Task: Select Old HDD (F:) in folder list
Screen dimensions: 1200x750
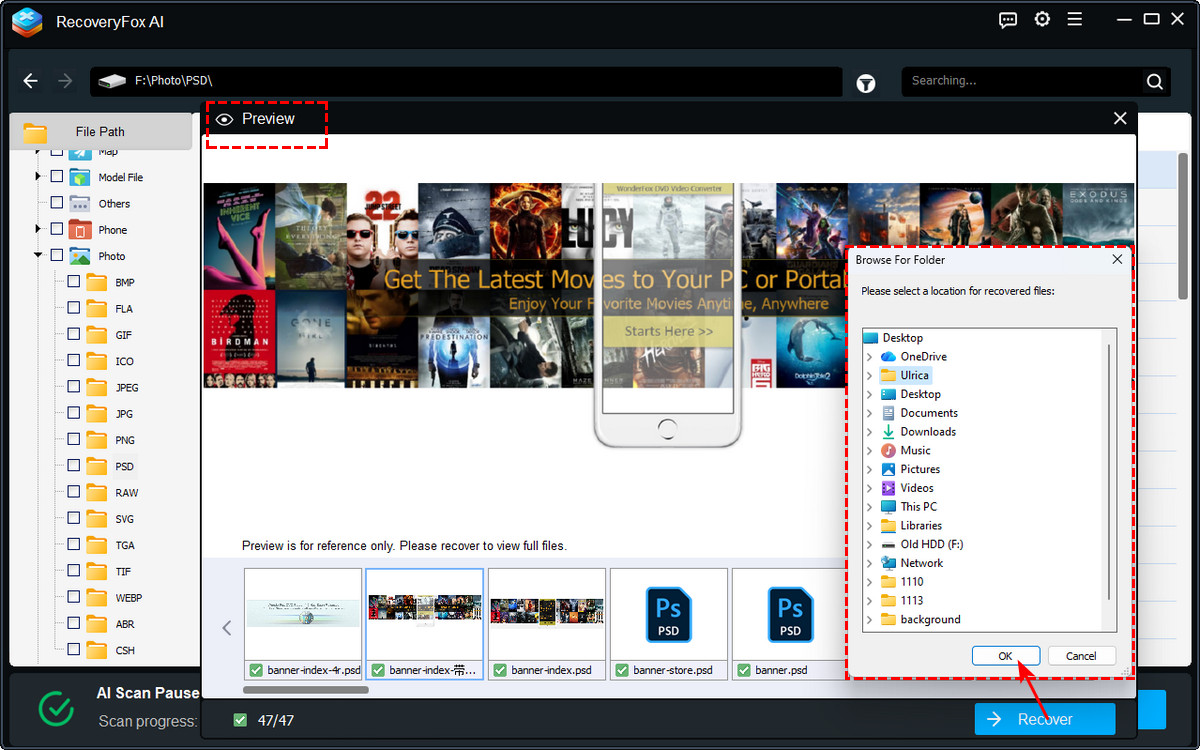Action: pyautogui.click(x=931, y=544)
